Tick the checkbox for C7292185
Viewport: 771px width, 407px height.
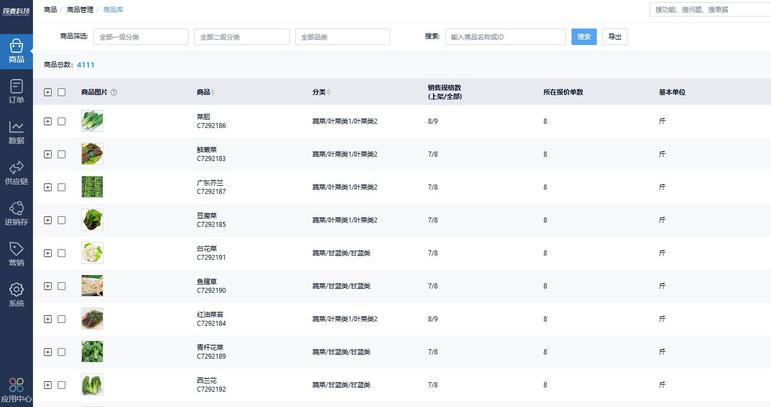point(61,220)
